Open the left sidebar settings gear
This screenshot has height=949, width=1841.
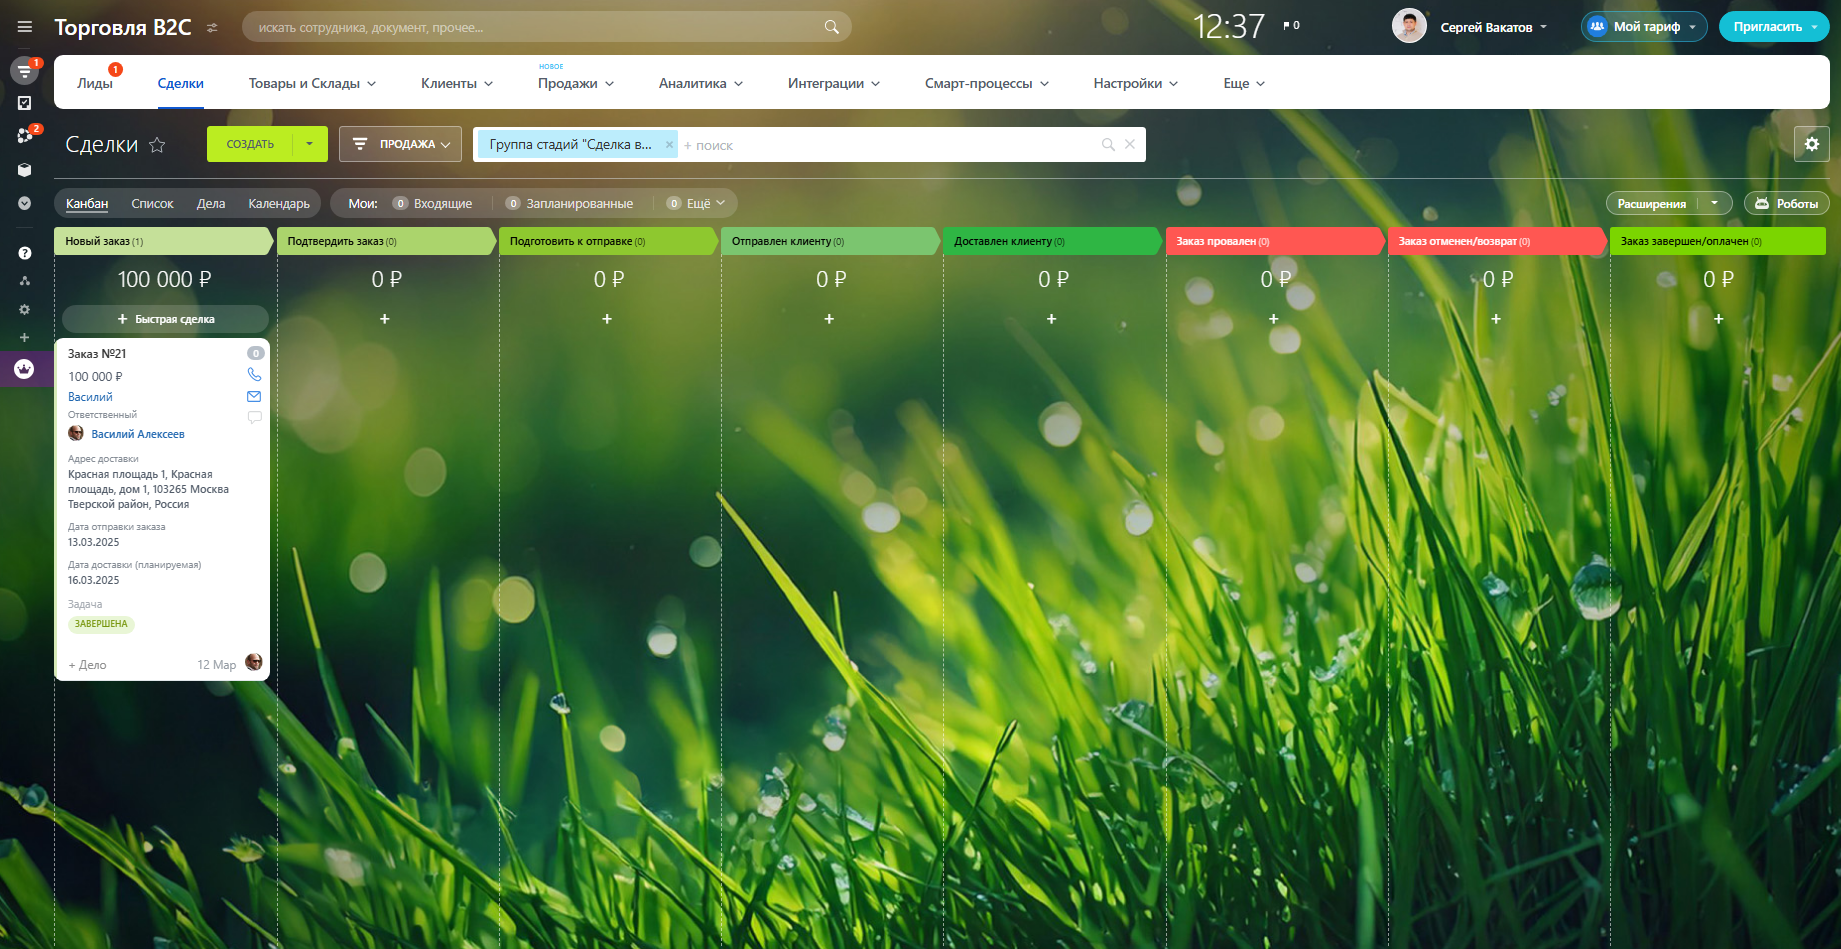tap(25, 309)
